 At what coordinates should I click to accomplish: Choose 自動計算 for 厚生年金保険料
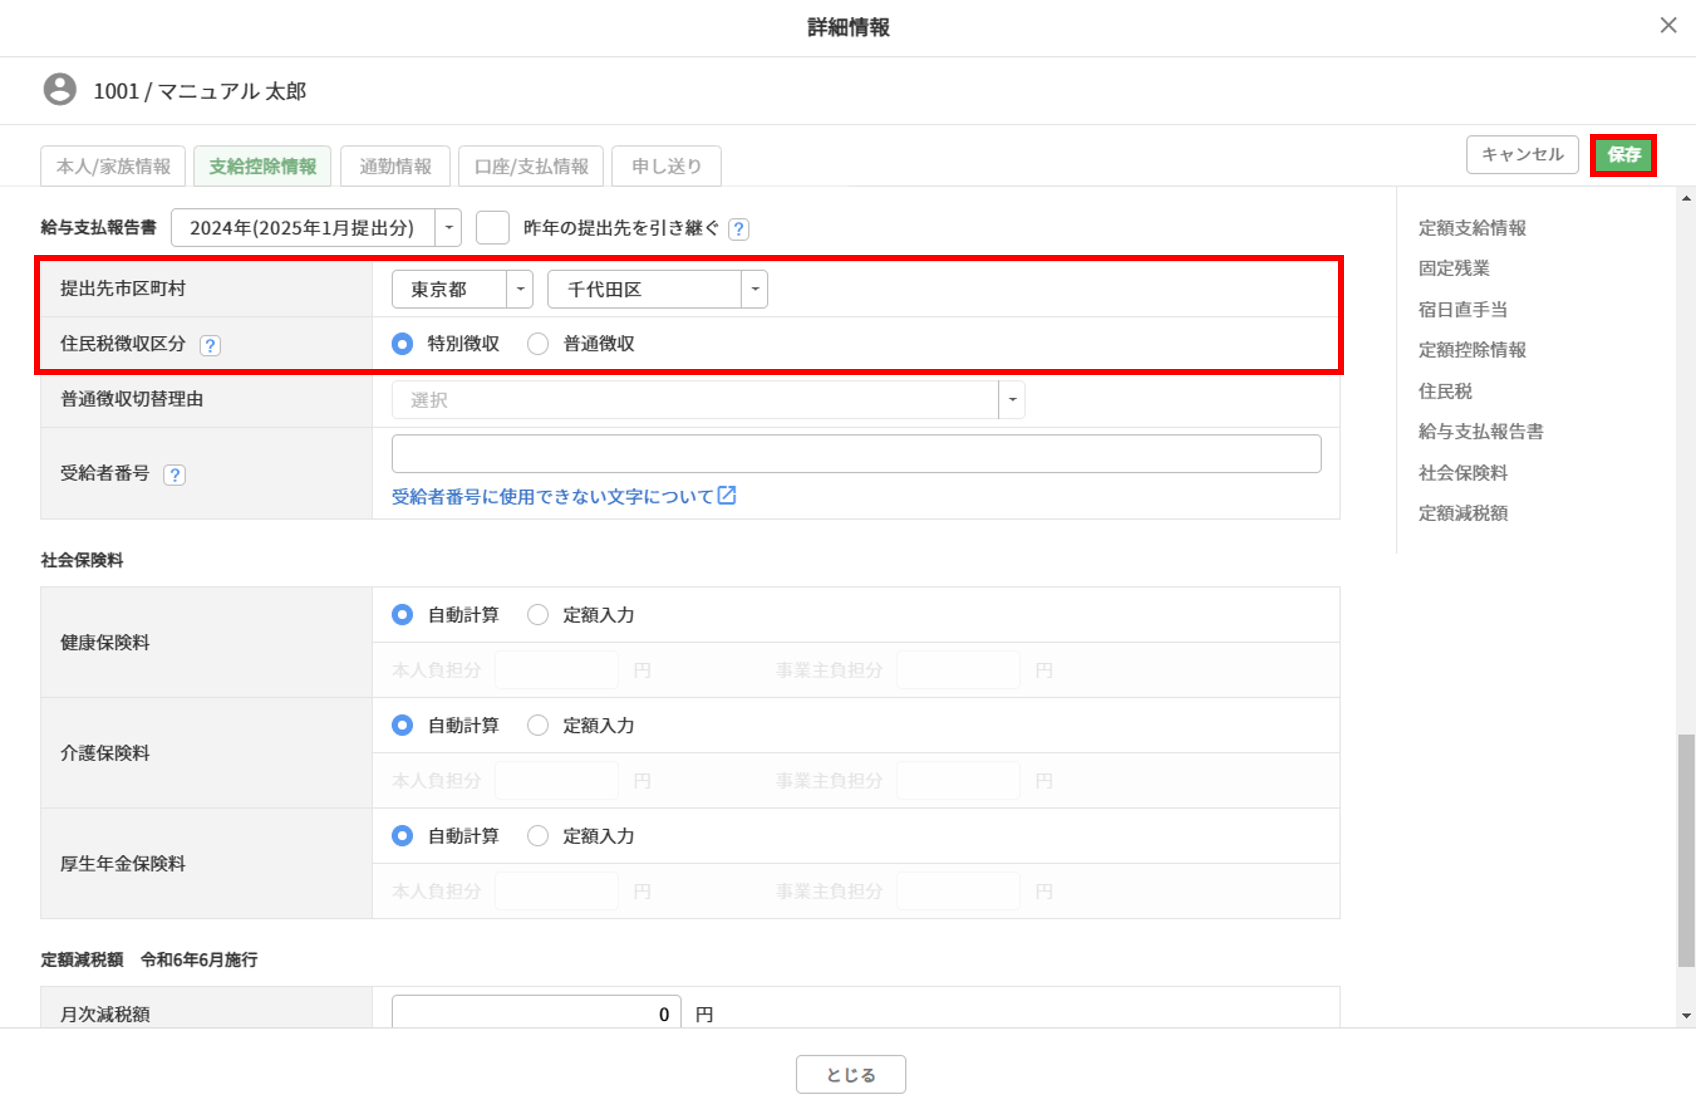coord(402,836)
